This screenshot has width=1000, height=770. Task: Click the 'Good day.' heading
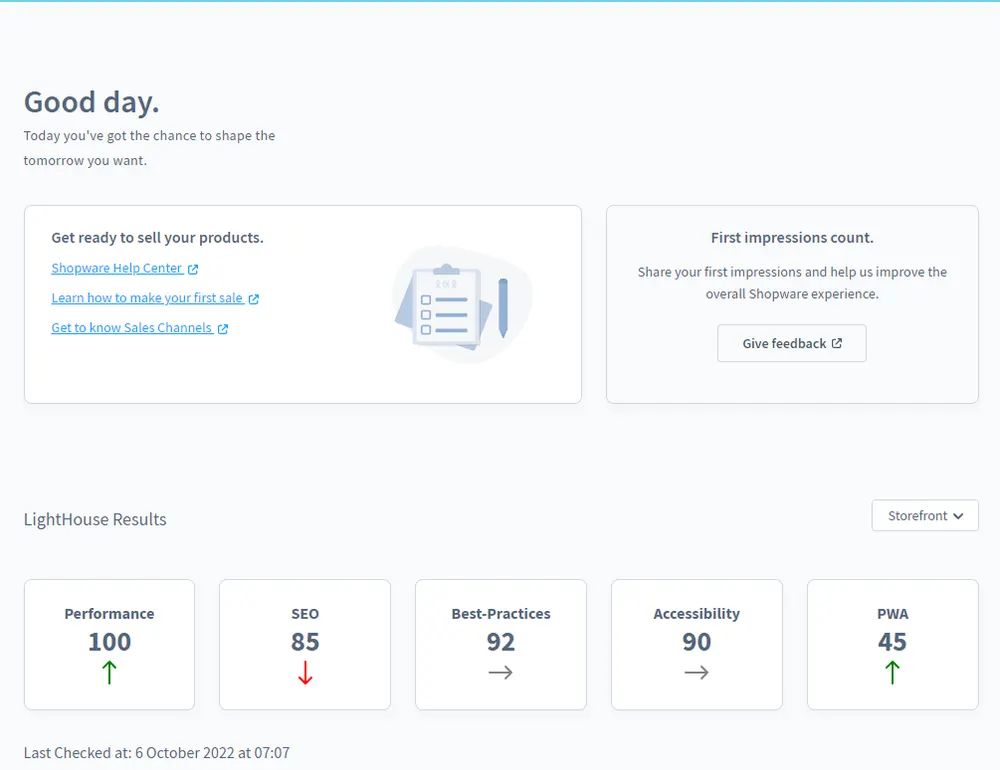pyautogui.click(x=91, y=102)
